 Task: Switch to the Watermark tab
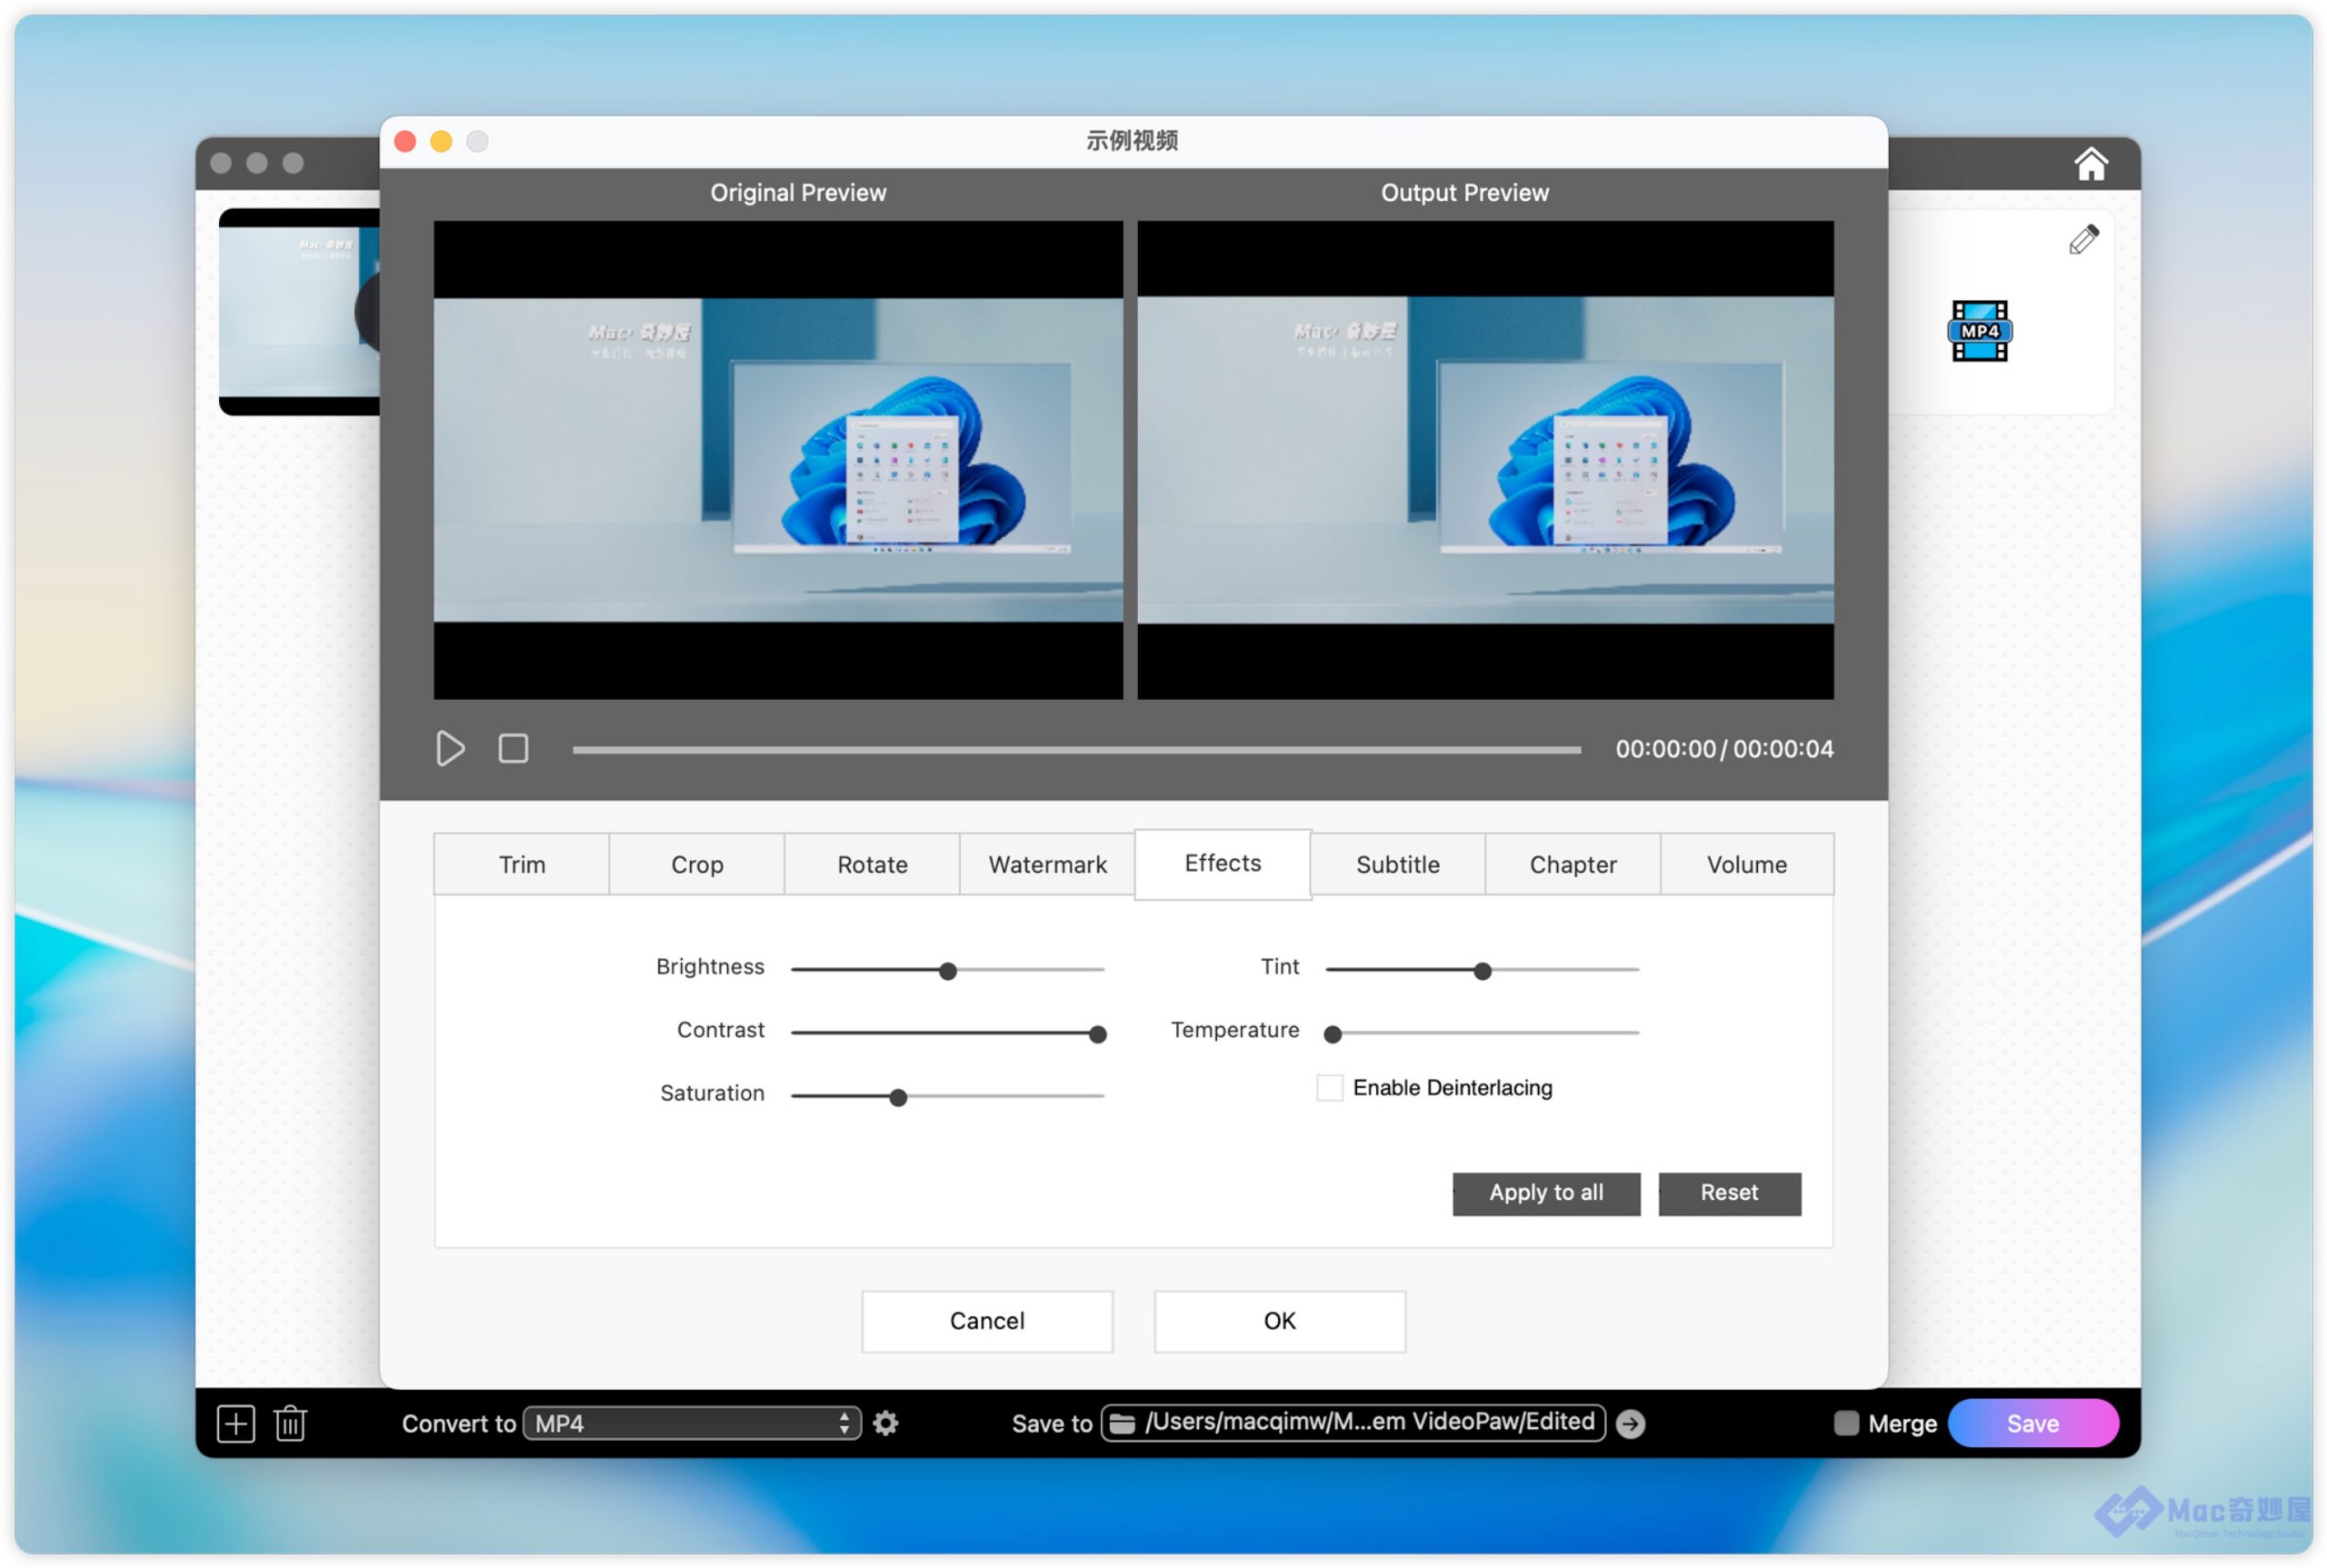tap(1047, 865)
